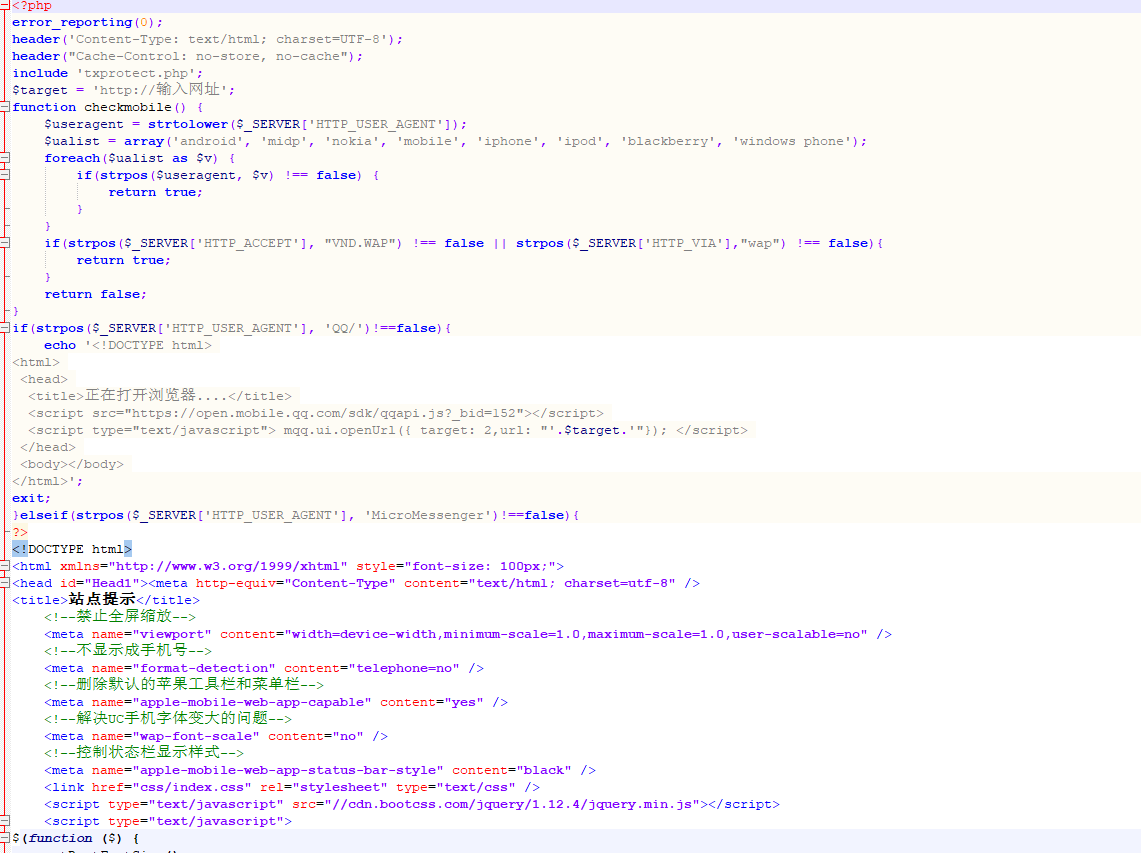Click the 'return false;' statement
The width and height of the screenshot is (1141, 853).
tap(95, 294)
